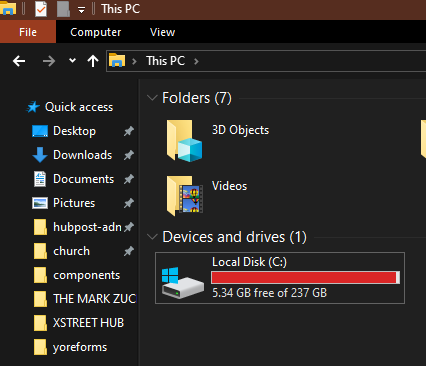The height and width of the screenshot is (366, 426).
Task: Click the hubpost-adn folder icon
Action: click(40, 227)
